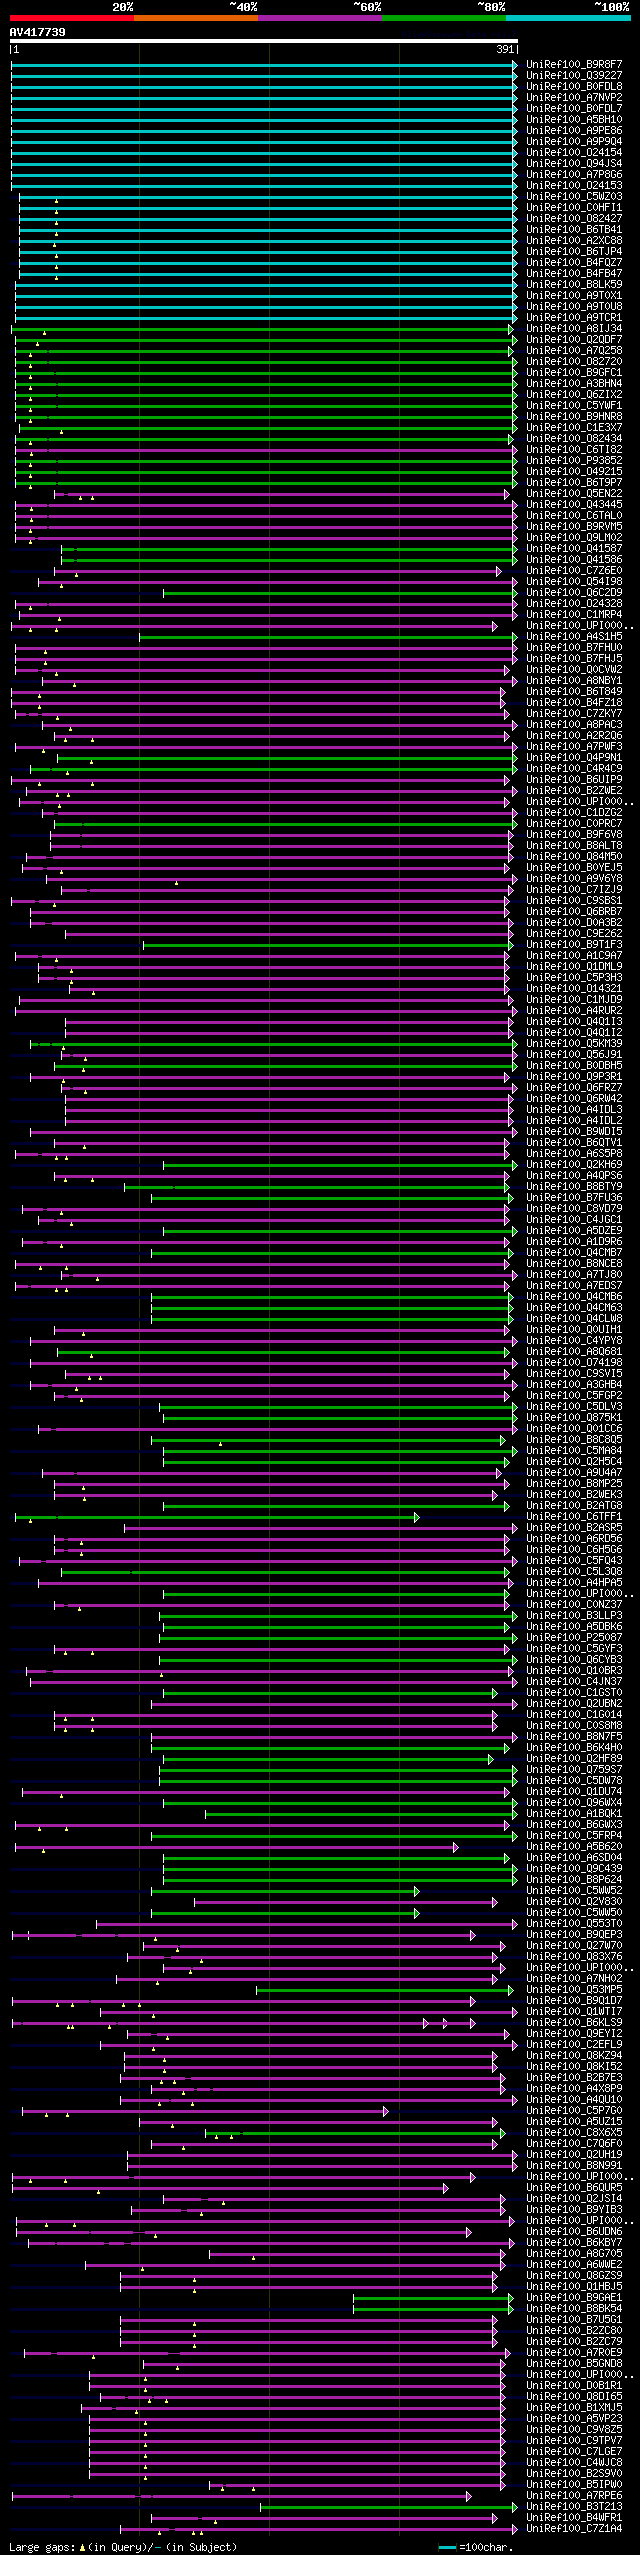Select hit UniRef100_A9PE86

pos(574,131)
